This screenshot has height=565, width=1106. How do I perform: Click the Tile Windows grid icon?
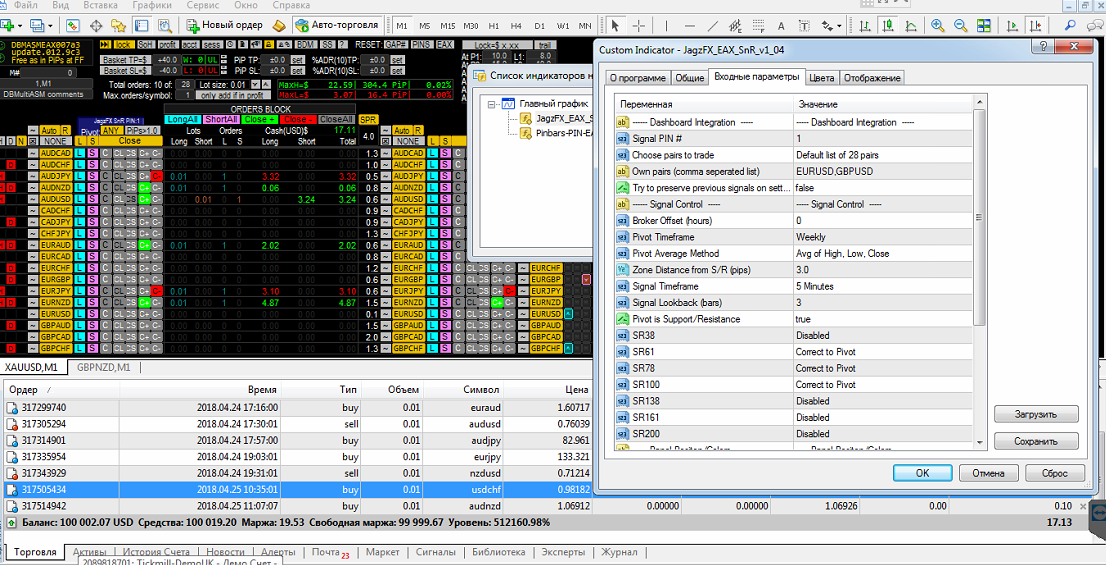pos(983,25)
